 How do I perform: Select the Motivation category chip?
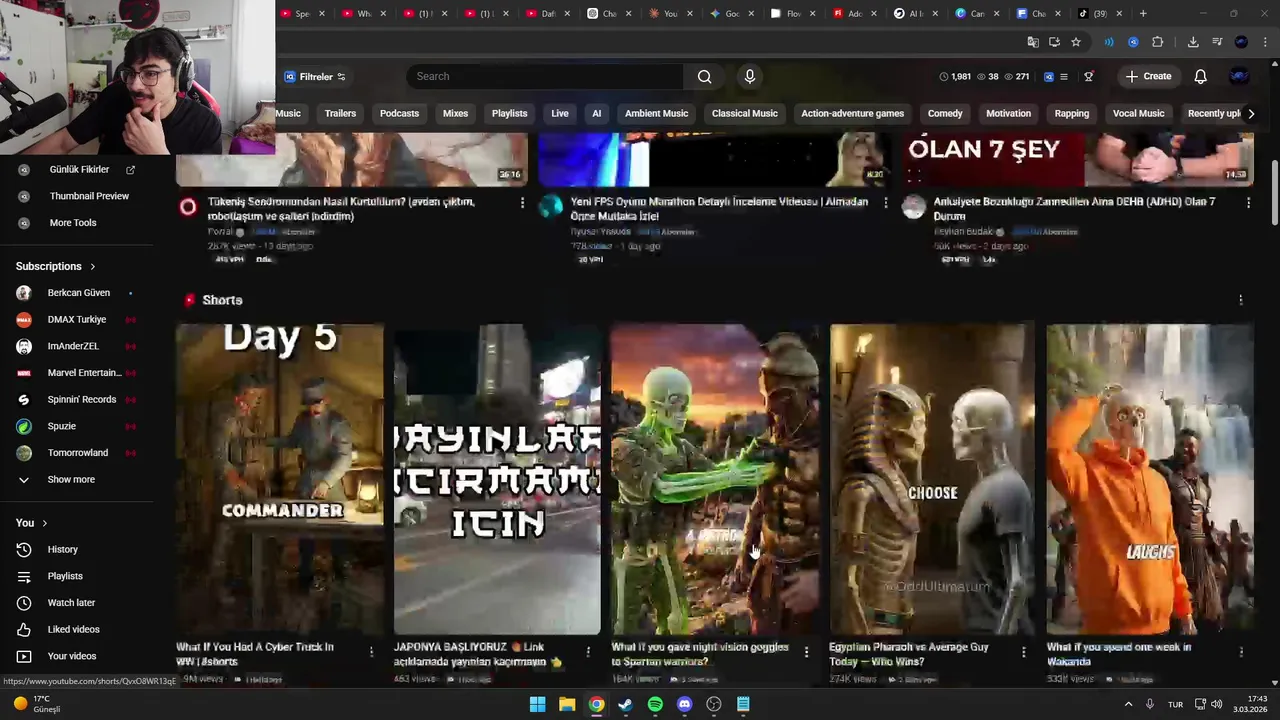1008,113
